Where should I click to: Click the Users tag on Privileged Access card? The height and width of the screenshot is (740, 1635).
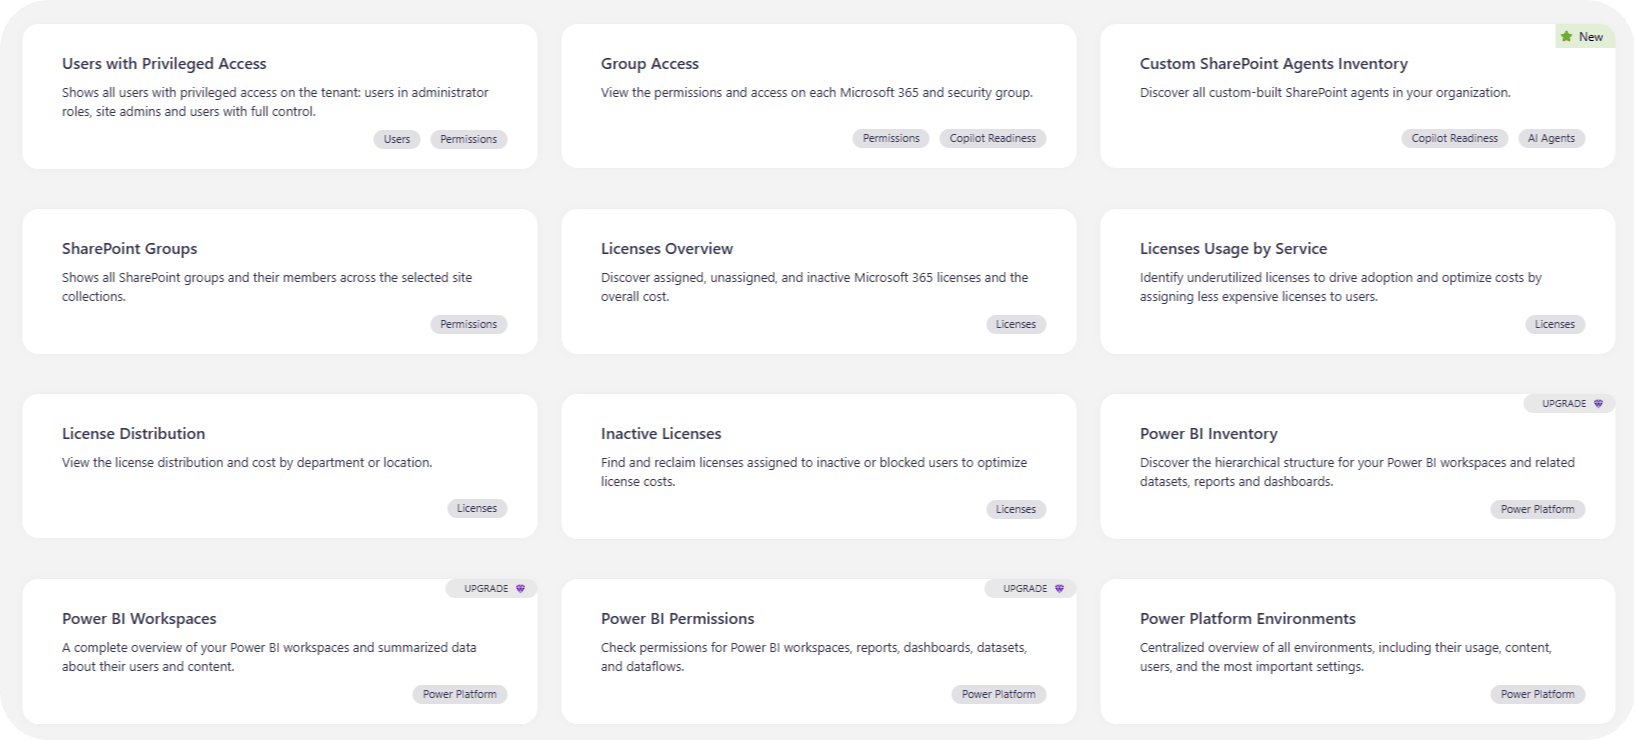click(x=397, y=139)
